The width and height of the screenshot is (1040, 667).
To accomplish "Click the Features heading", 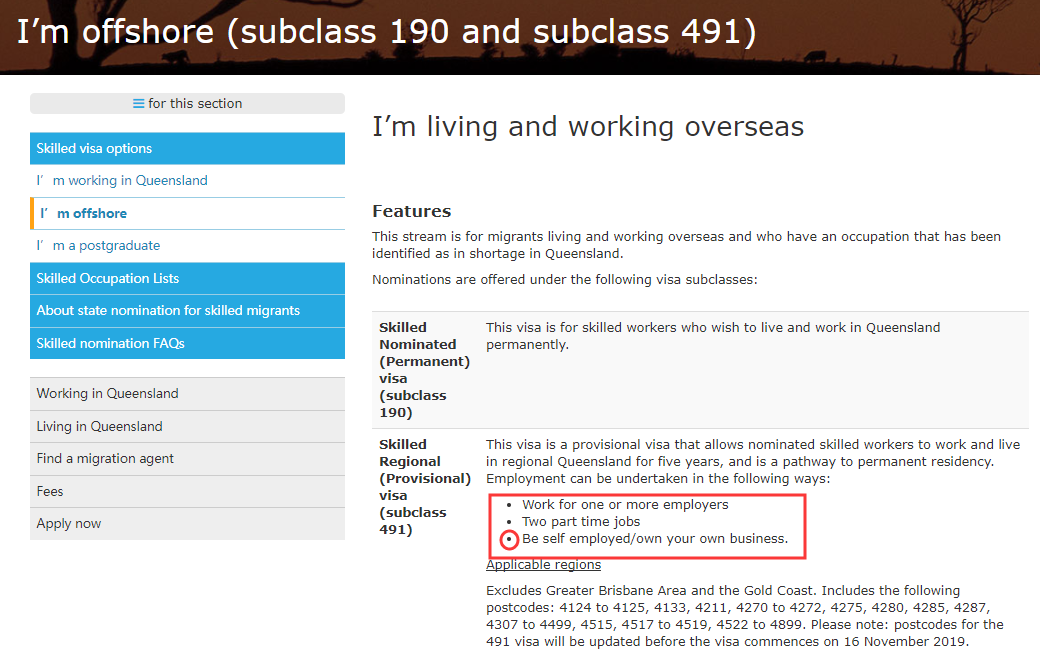I will pos(411,211).
